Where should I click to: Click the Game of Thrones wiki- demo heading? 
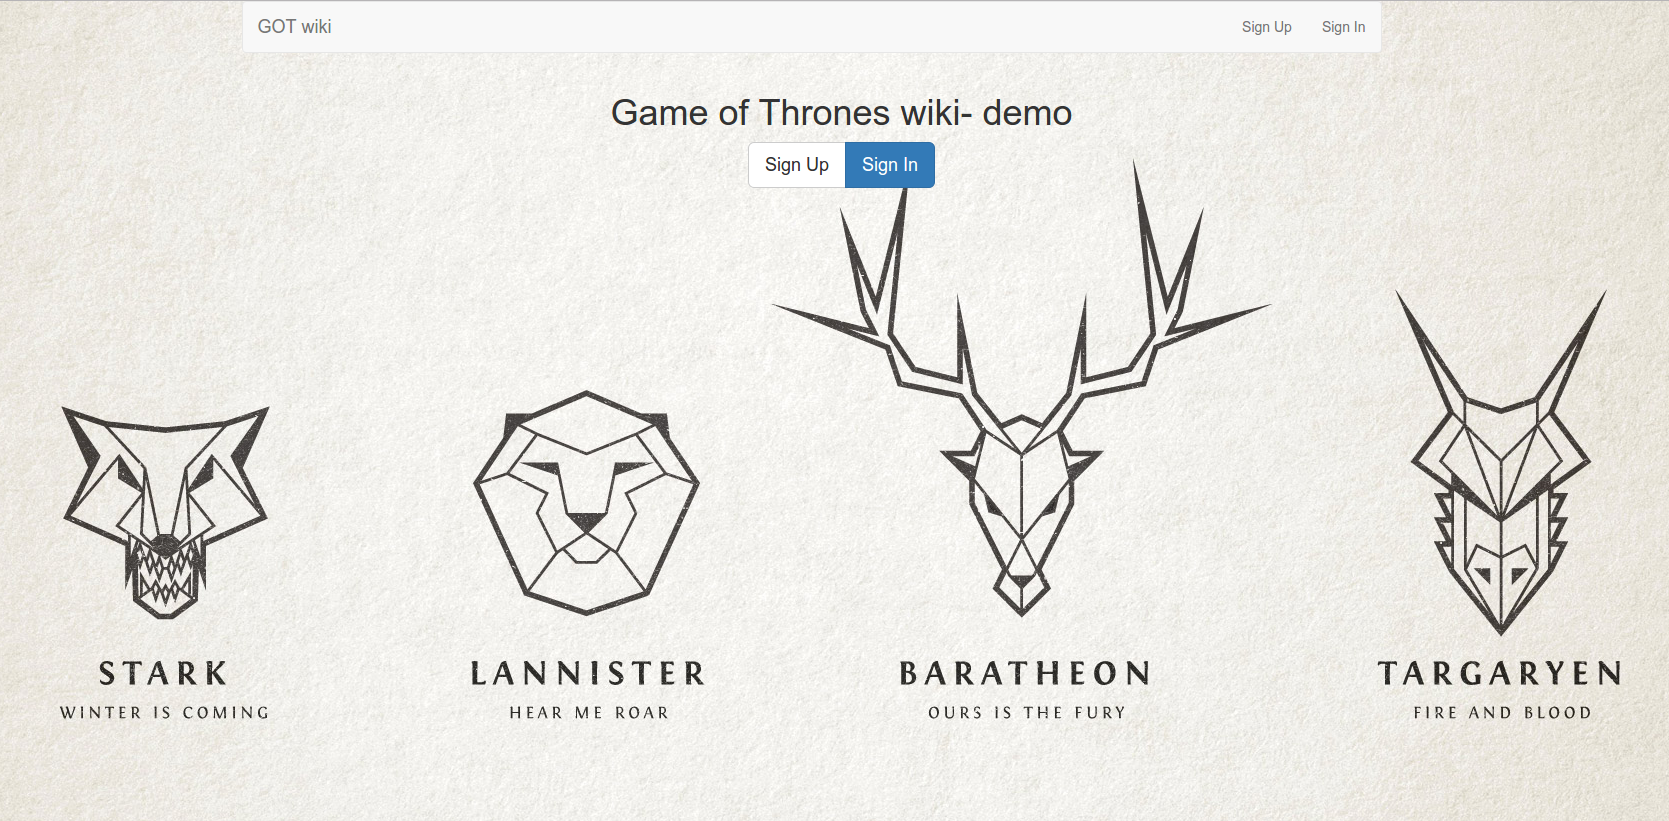click(841, 113)
